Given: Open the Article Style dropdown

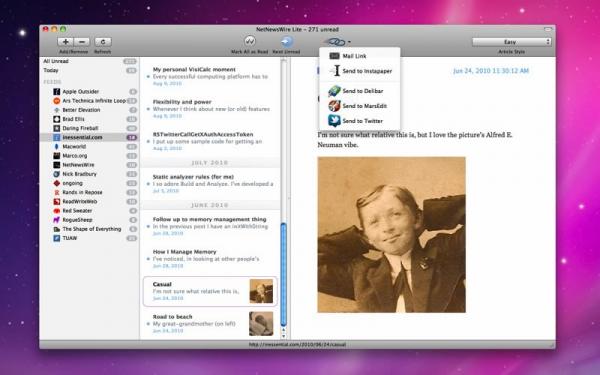Looking at the screenshot, I should tap(512, 42).
